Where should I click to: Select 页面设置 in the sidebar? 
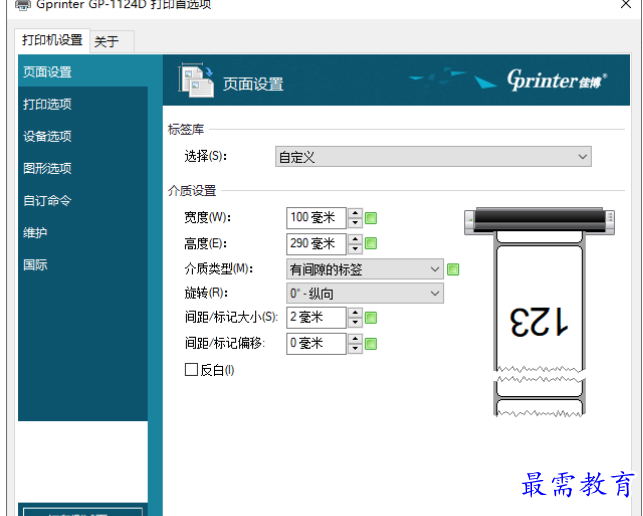(83, 71)
